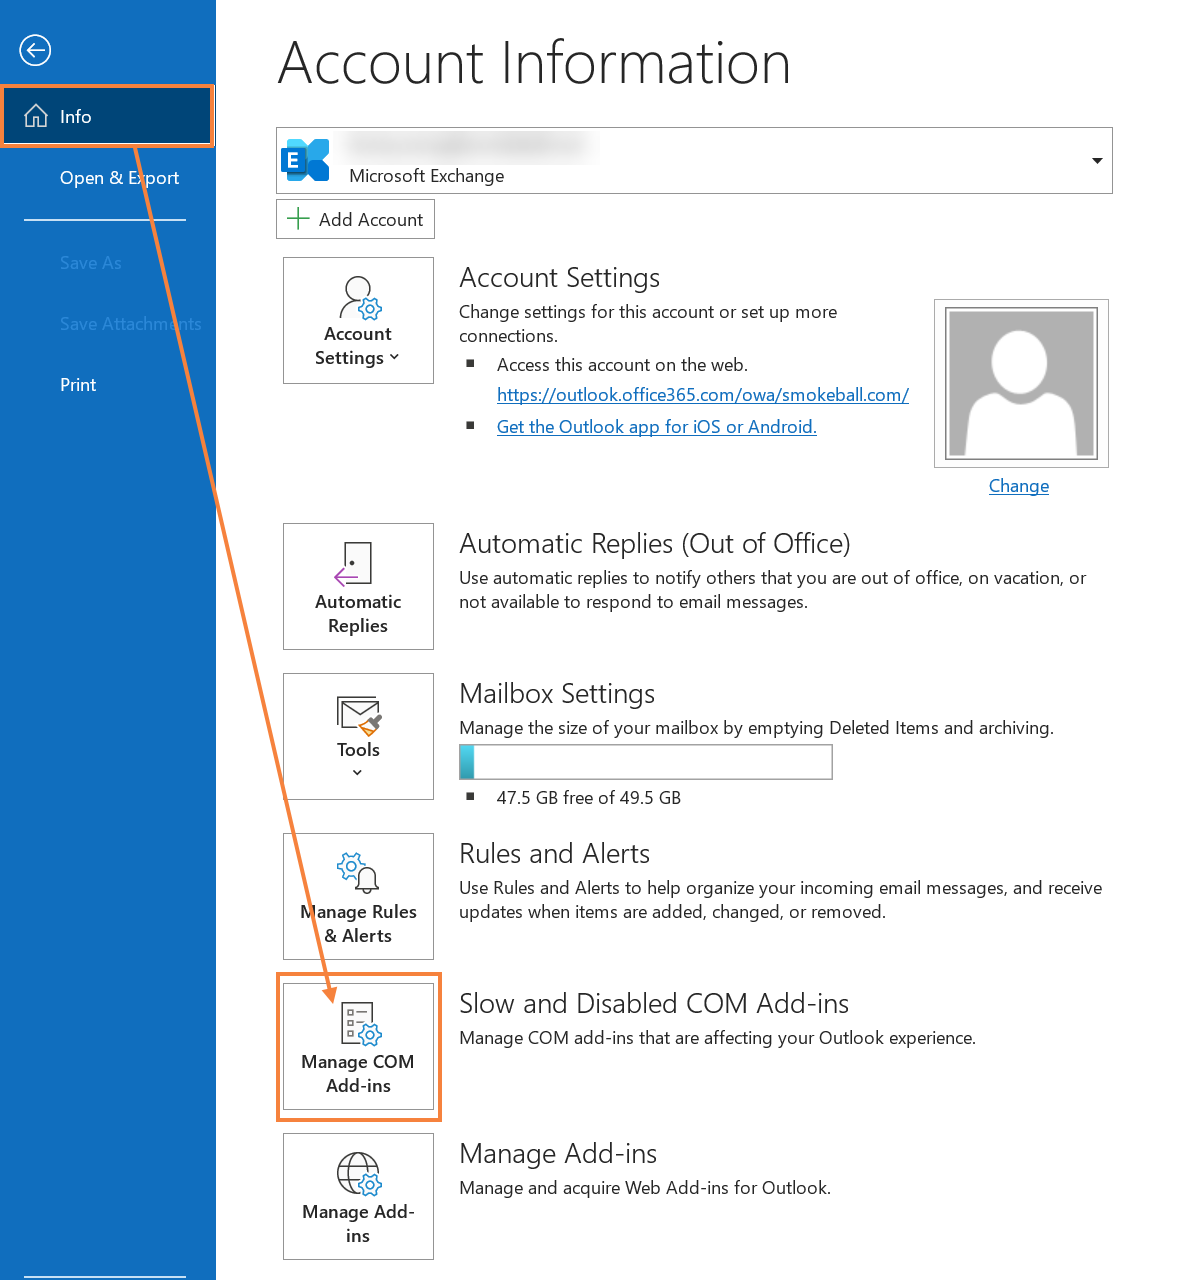
Task: Expand the account selection dropdown arrow
Action: pyautogui.click(x=1097, y=161)
